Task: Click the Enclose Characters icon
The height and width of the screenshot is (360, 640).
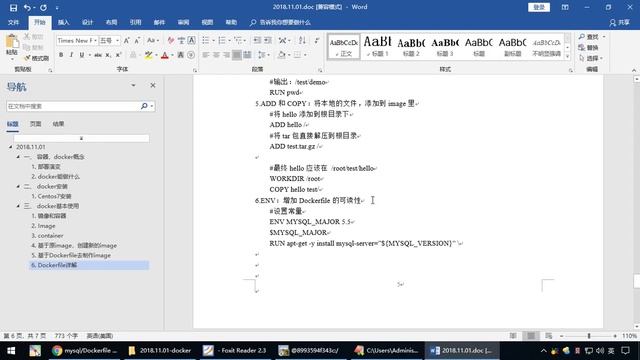Action: pos(191,55)
